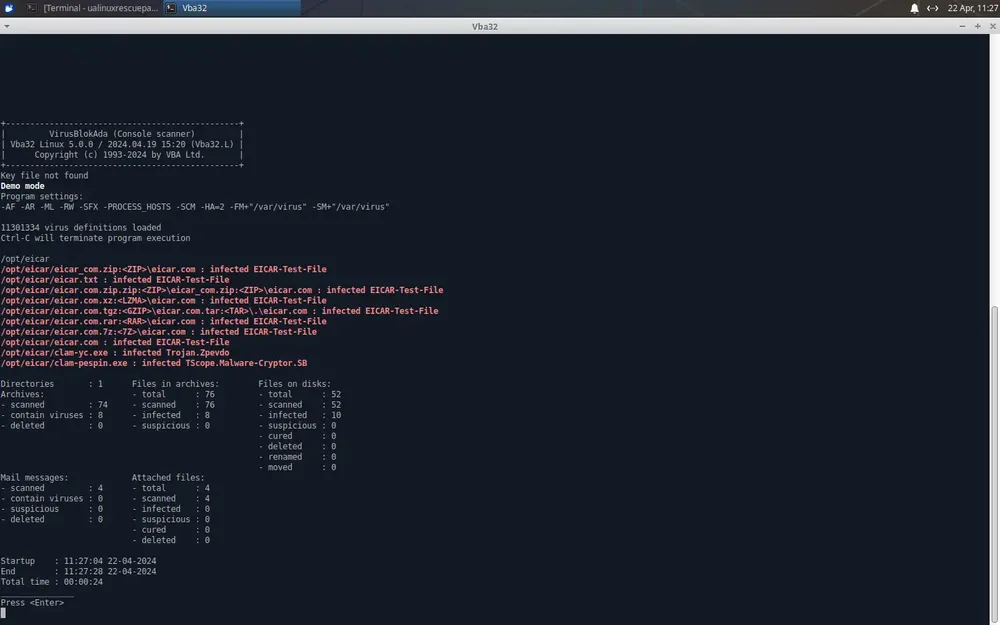Click the Files in archives 'total : 76' row
The image size is (1000, 625).
173,394
